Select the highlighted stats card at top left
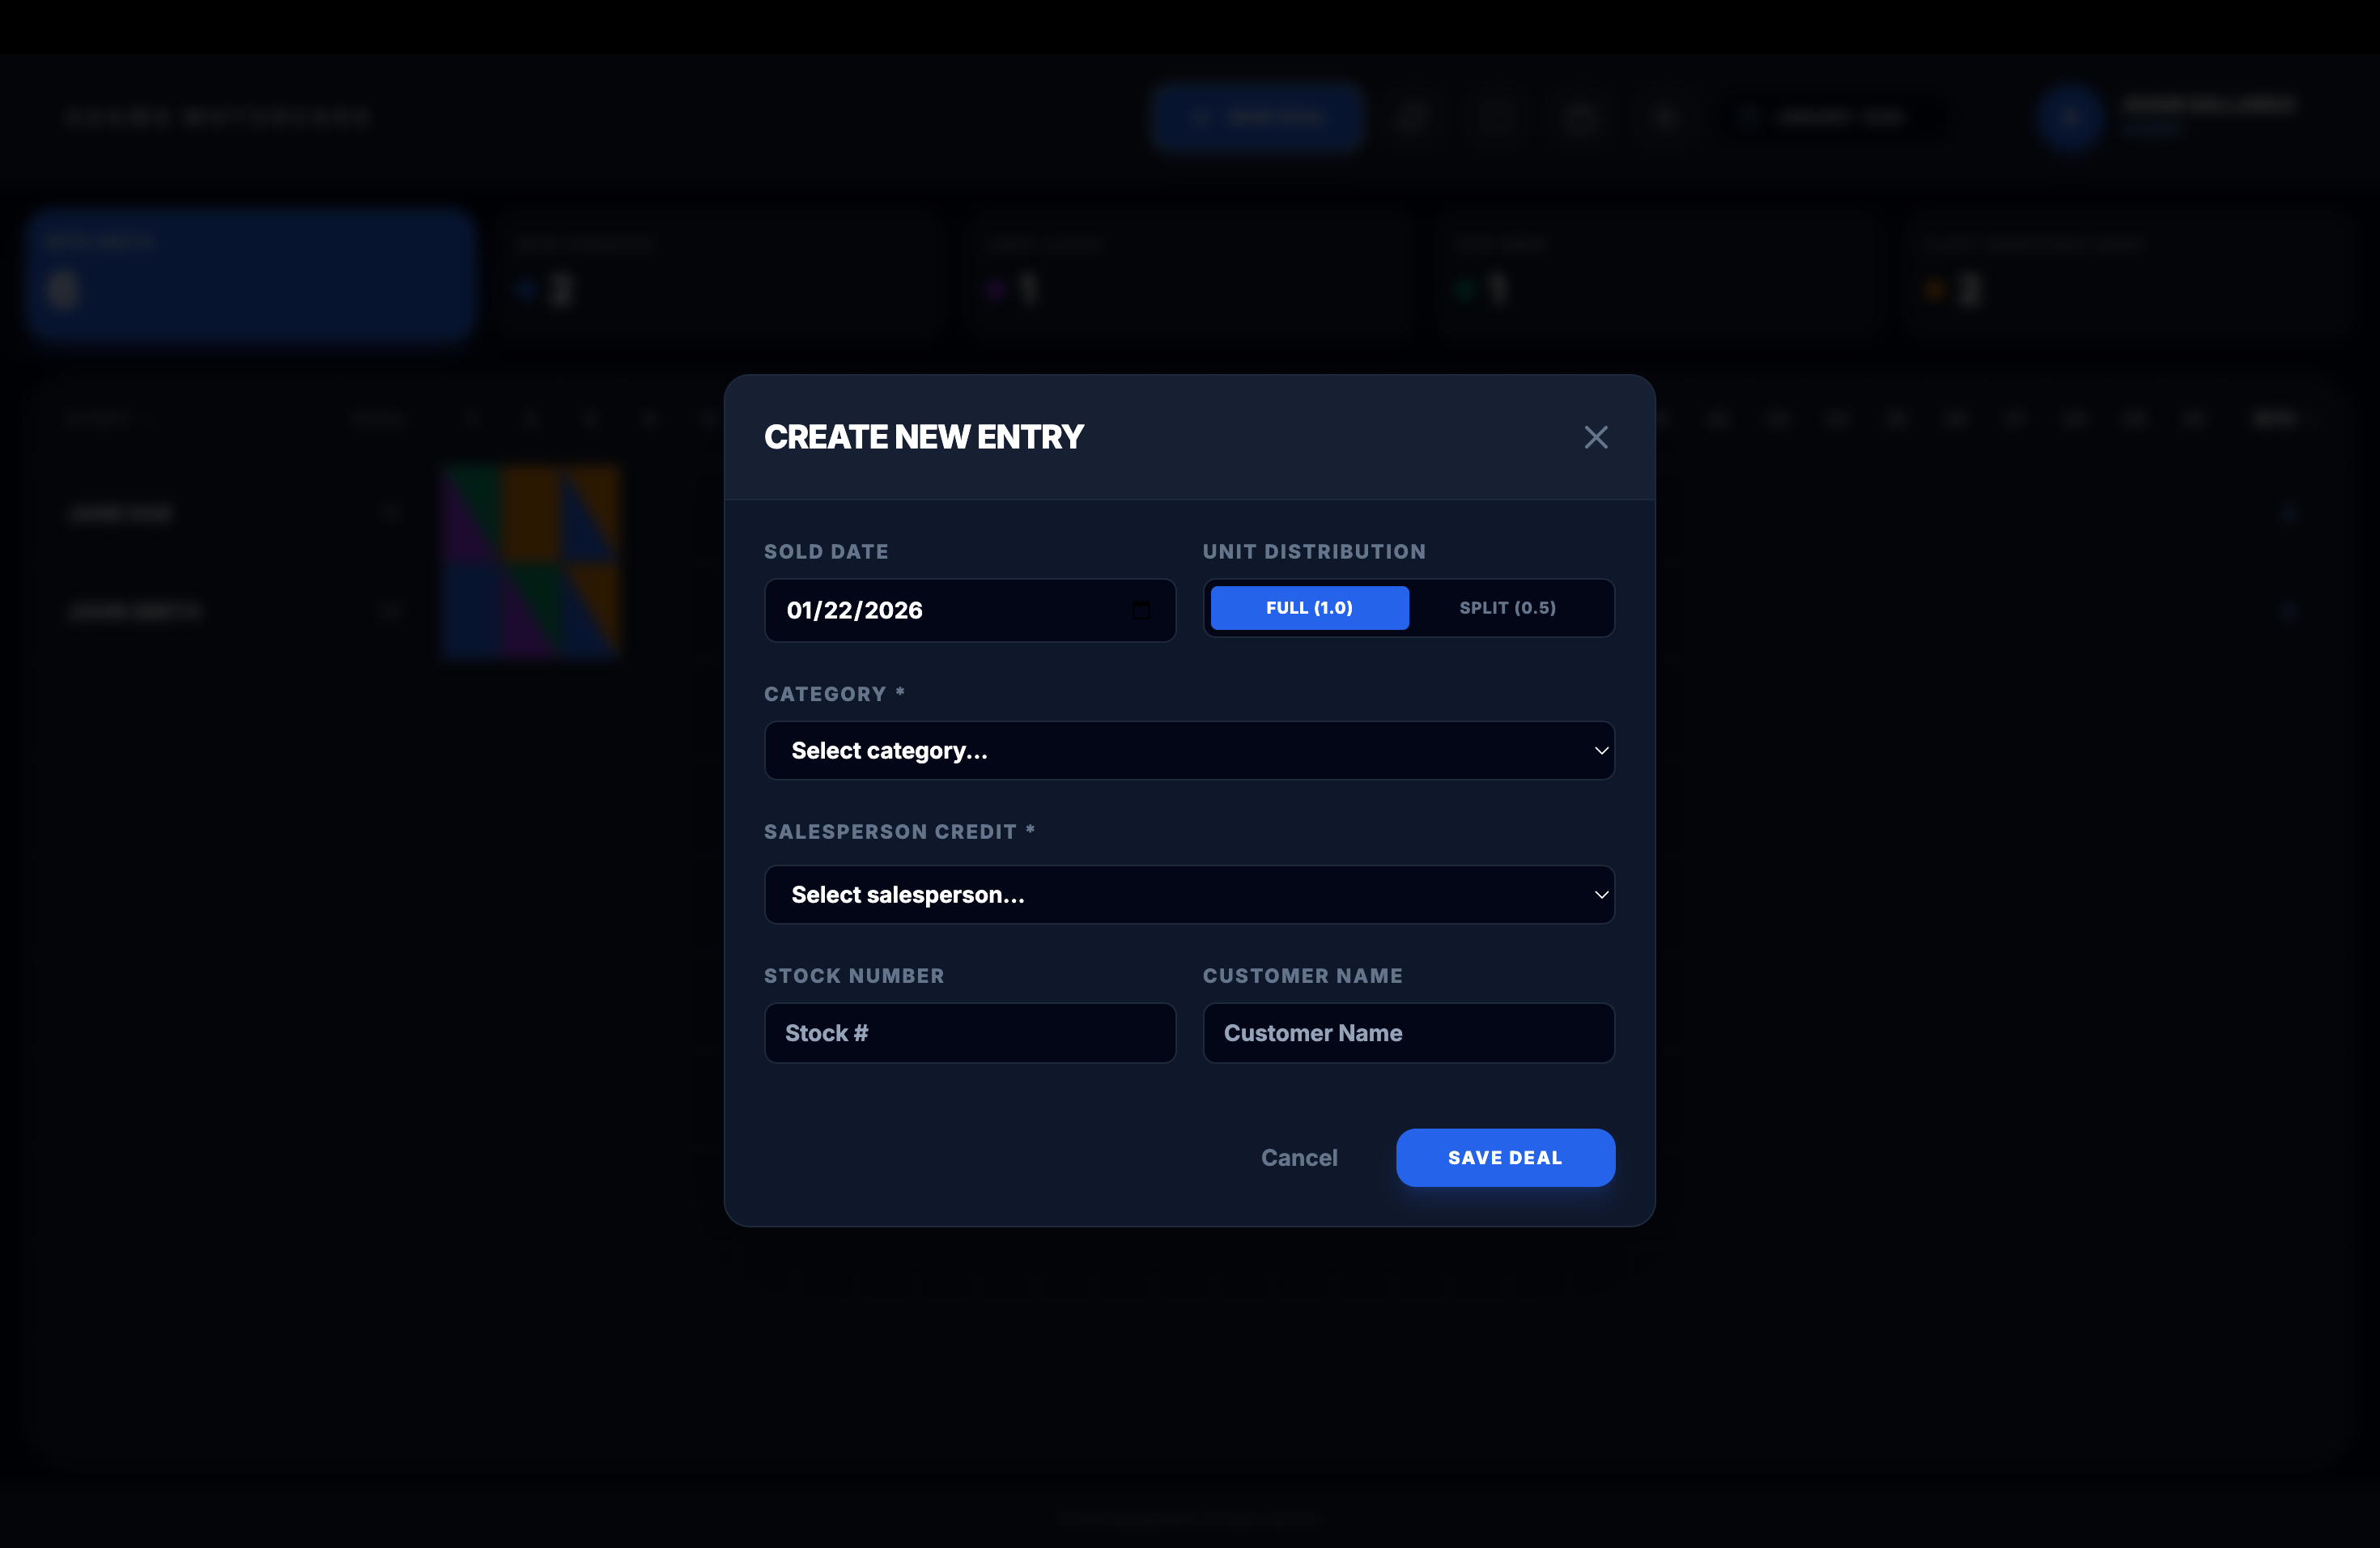 click(252, 275)
